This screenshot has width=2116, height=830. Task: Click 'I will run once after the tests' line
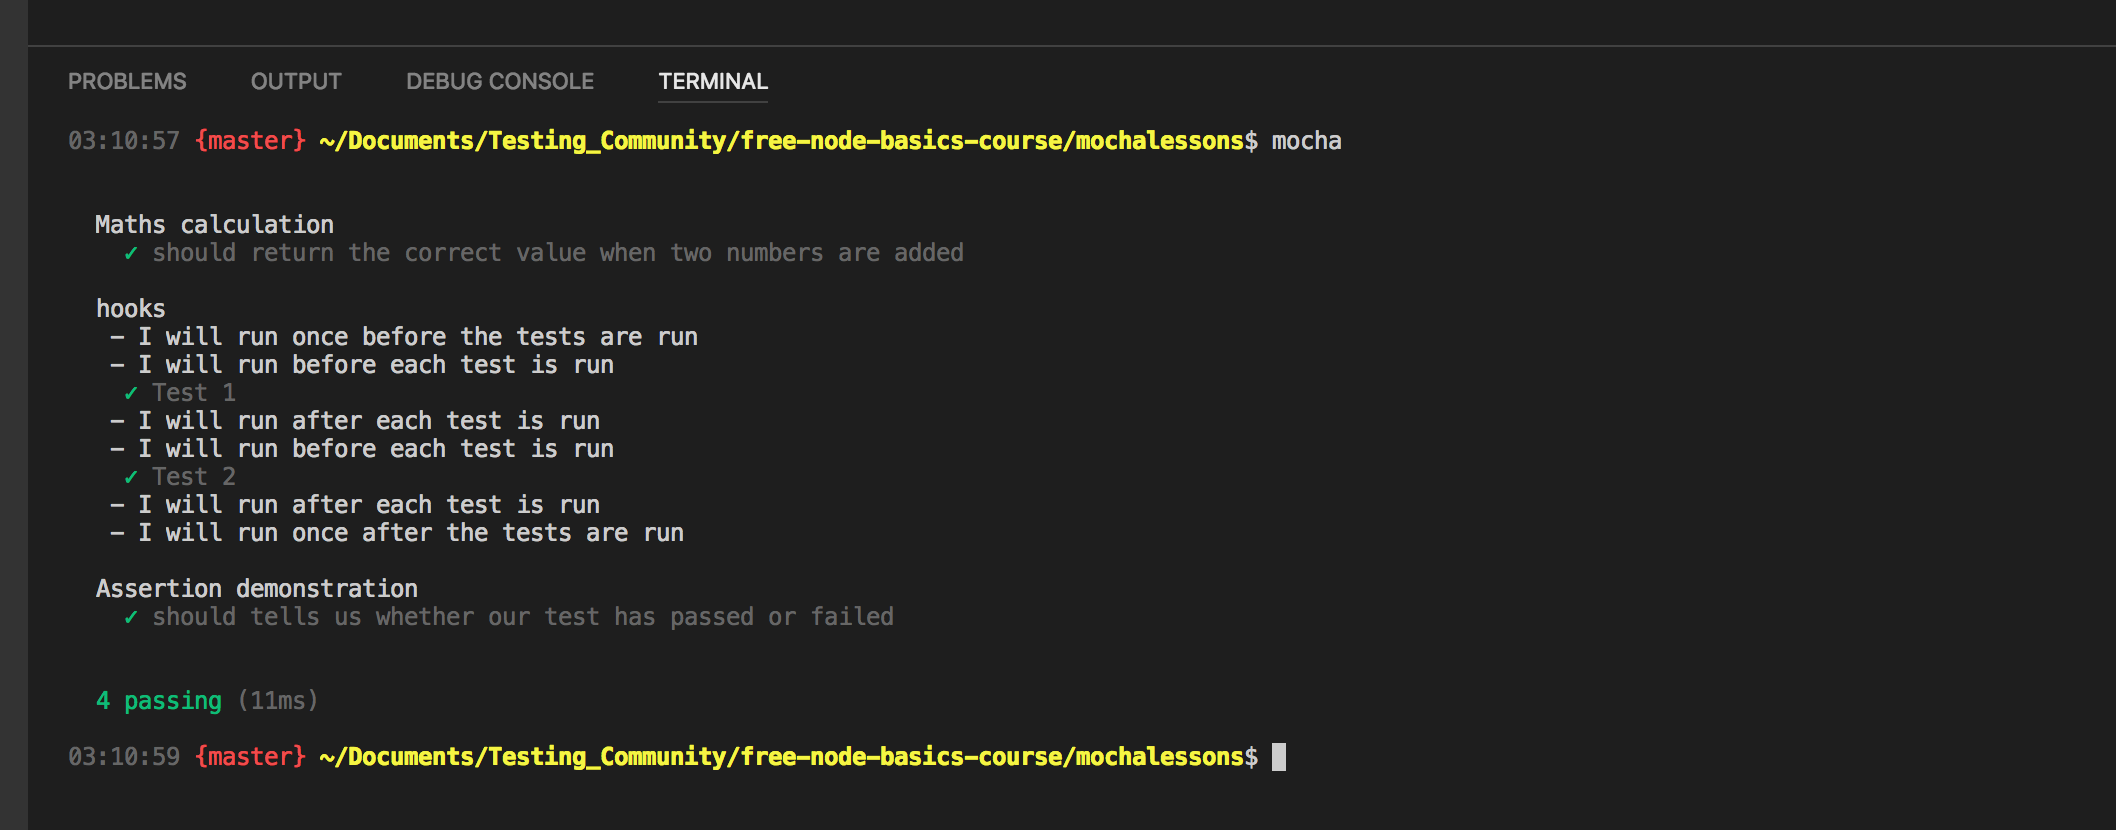(410, 533)
